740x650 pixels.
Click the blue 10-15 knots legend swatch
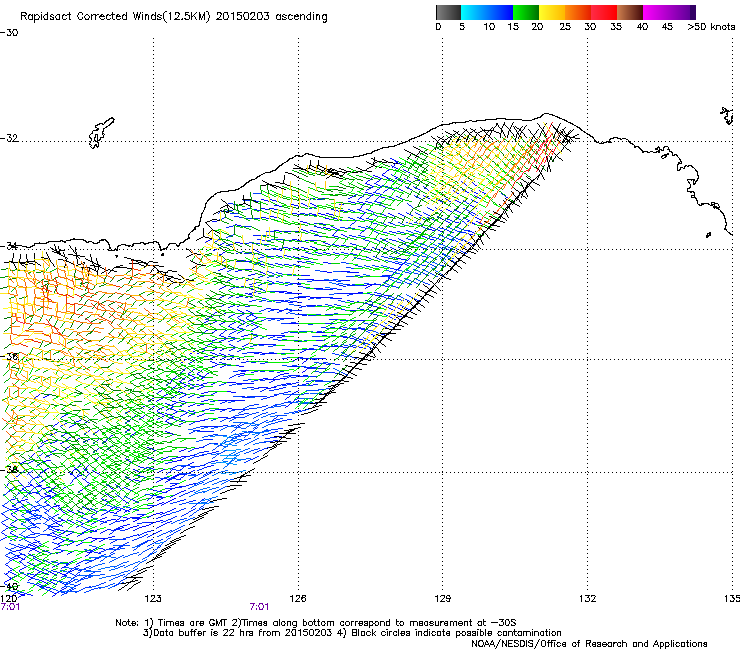click(500, 12)
